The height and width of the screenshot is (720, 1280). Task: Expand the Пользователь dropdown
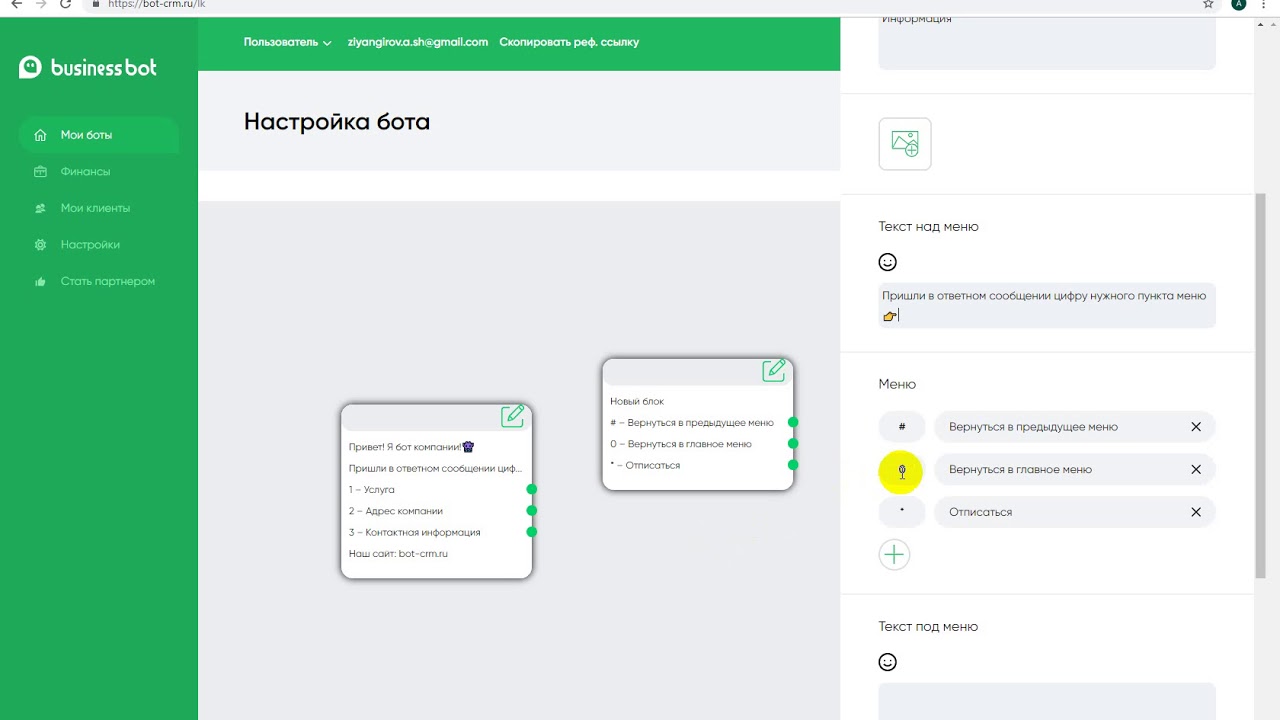[x=287, y=42]
